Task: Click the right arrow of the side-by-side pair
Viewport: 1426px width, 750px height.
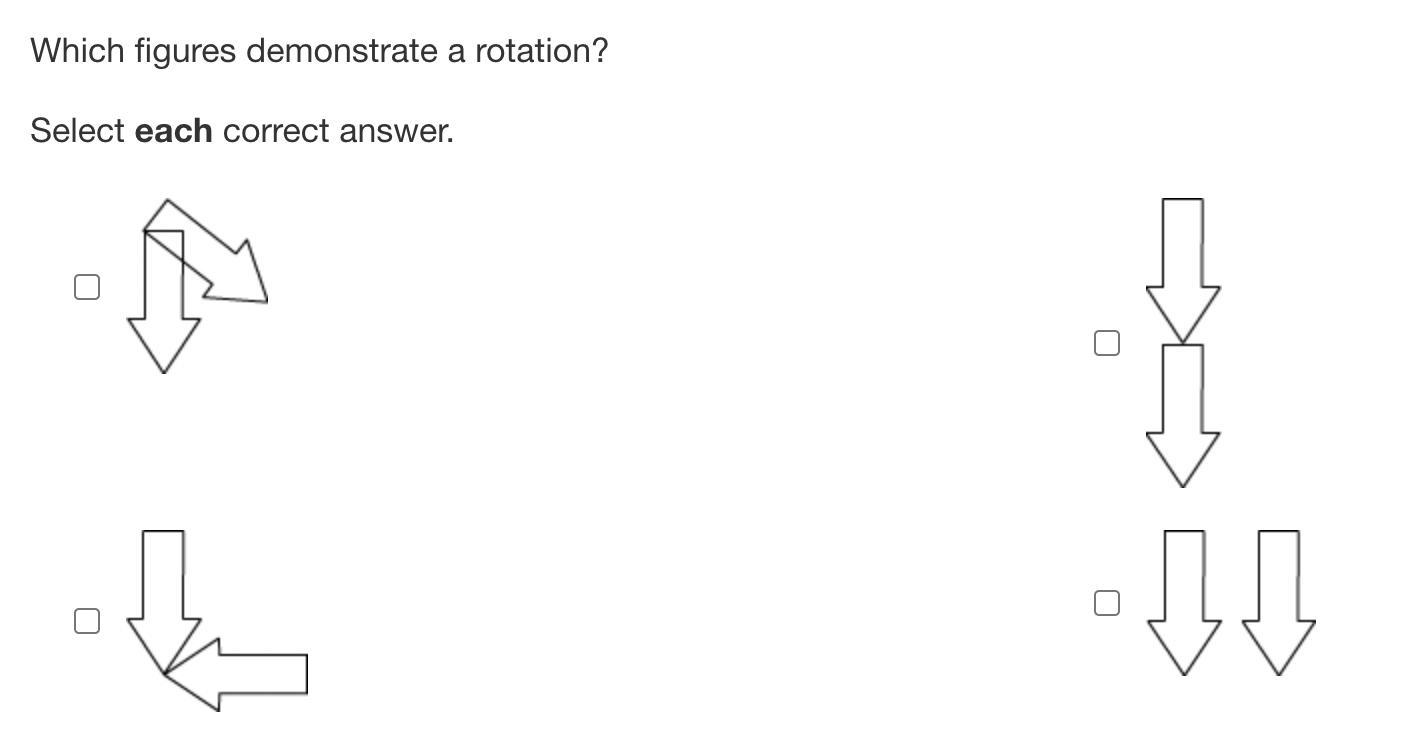Action: 1279,600
